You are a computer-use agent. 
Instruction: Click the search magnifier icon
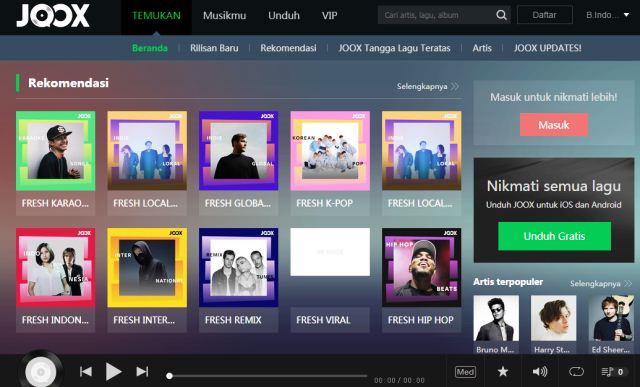[x=501, y=15]
